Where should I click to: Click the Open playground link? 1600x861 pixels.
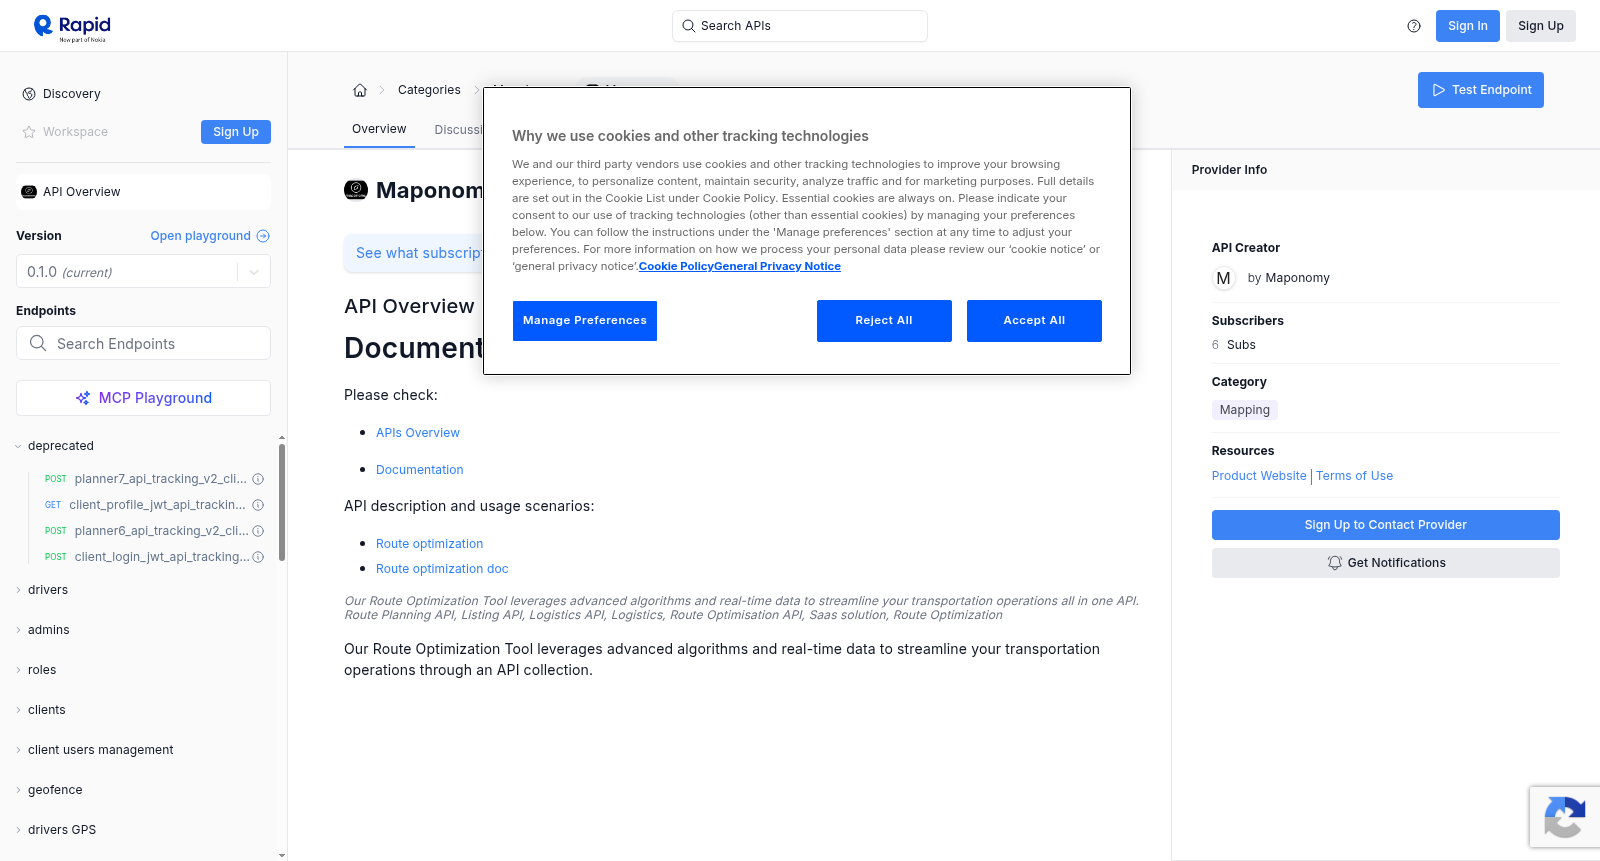tap(200, 236)
